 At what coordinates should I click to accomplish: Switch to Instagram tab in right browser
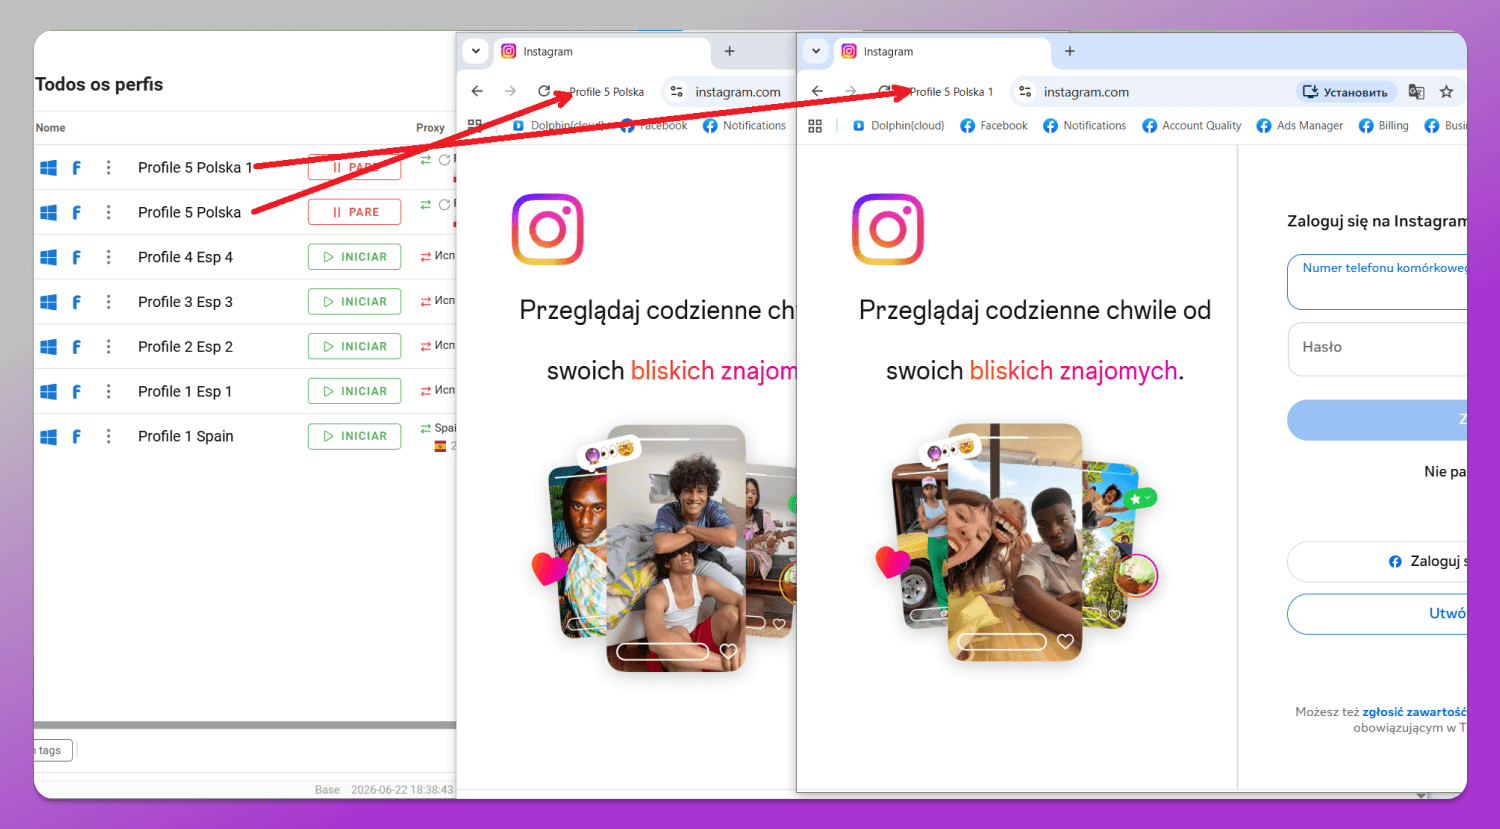[x=943, y=52]
